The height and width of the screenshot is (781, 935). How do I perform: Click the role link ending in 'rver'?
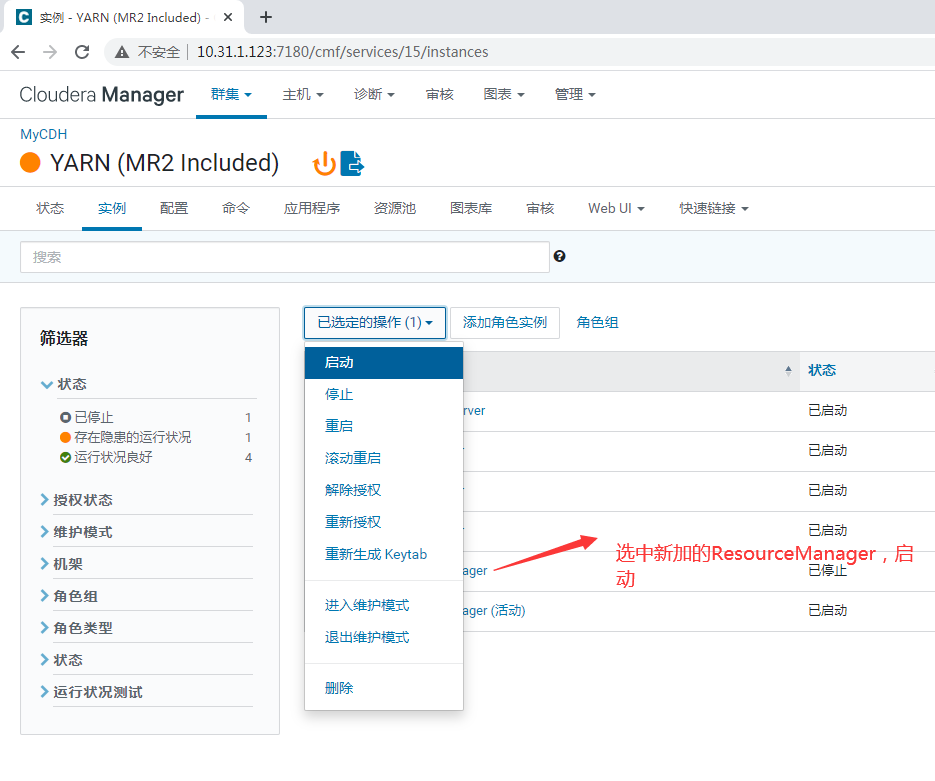click(475, 411)
